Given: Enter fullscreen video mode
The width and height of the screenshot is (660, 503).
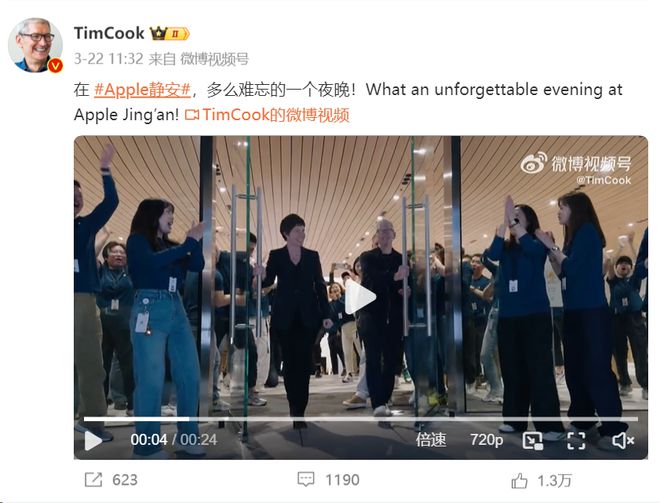Looking at the screenshot, I should tap(576, 441).
